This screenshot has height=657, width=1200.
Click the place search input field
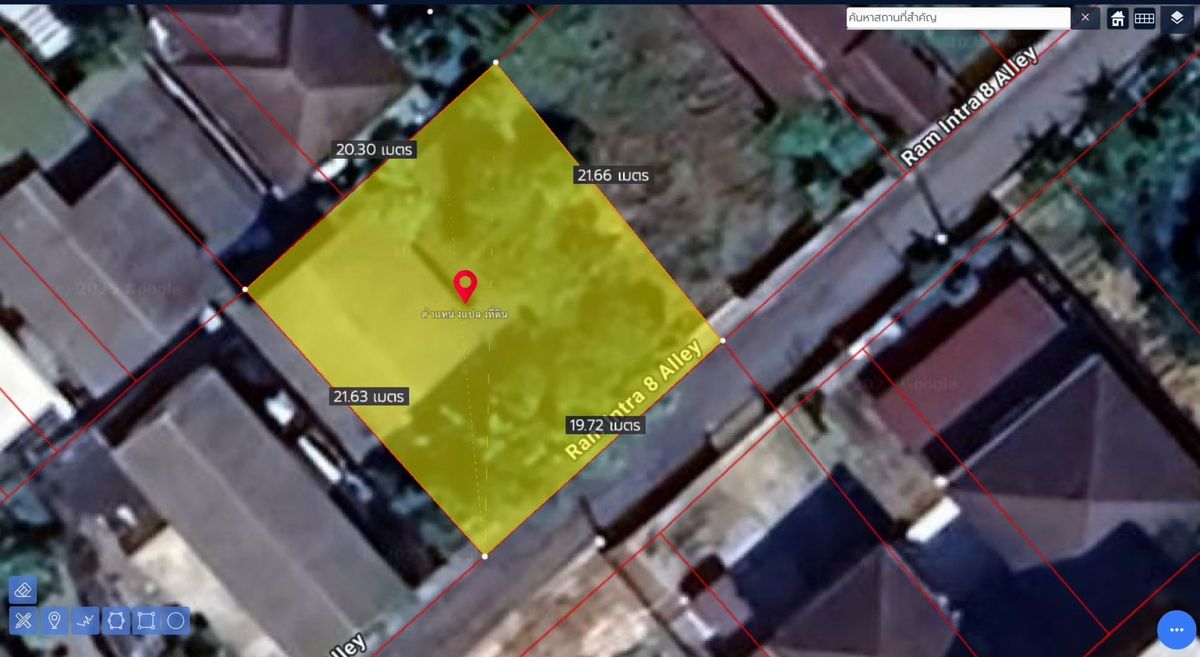[957, 18]
